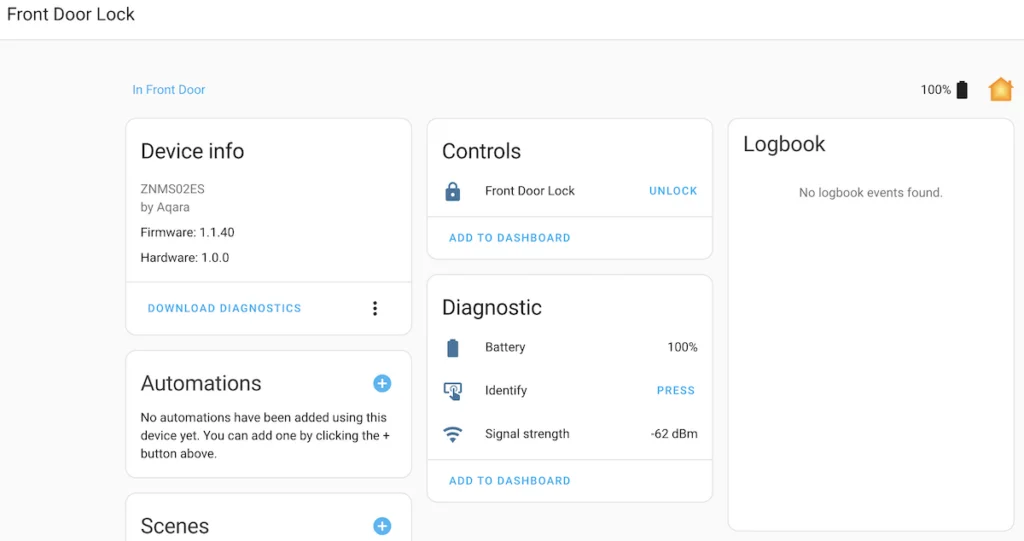Viewport: 1024px width, 541px height.
Task: Add Diagnostic entities to dashboard
Action: [509, 481]
